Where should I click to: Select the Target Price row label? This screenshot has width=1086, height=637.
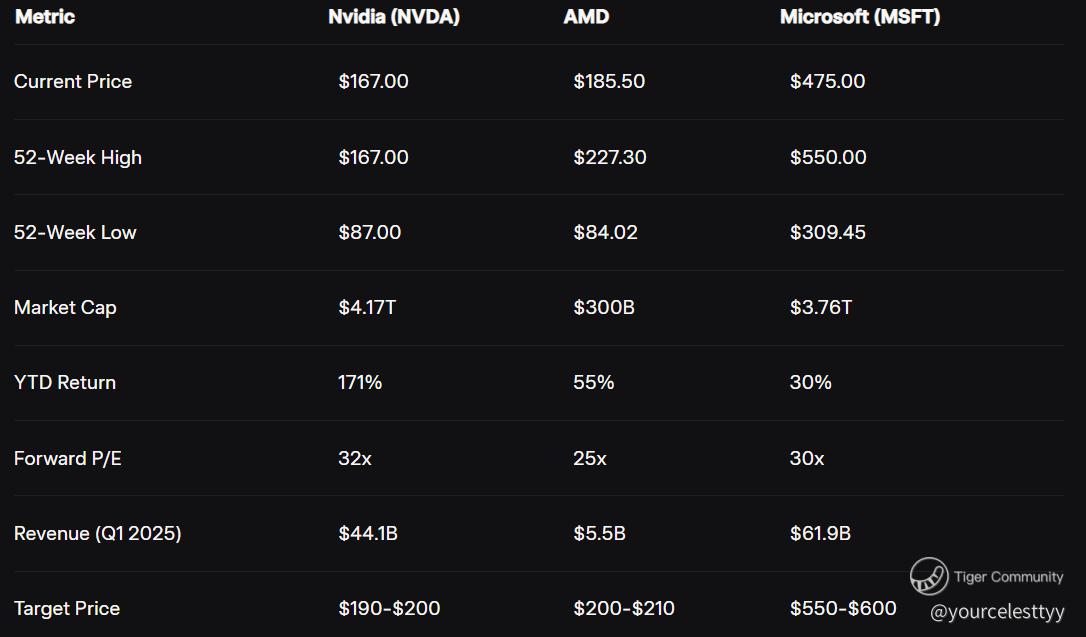(x=67, y=609)
